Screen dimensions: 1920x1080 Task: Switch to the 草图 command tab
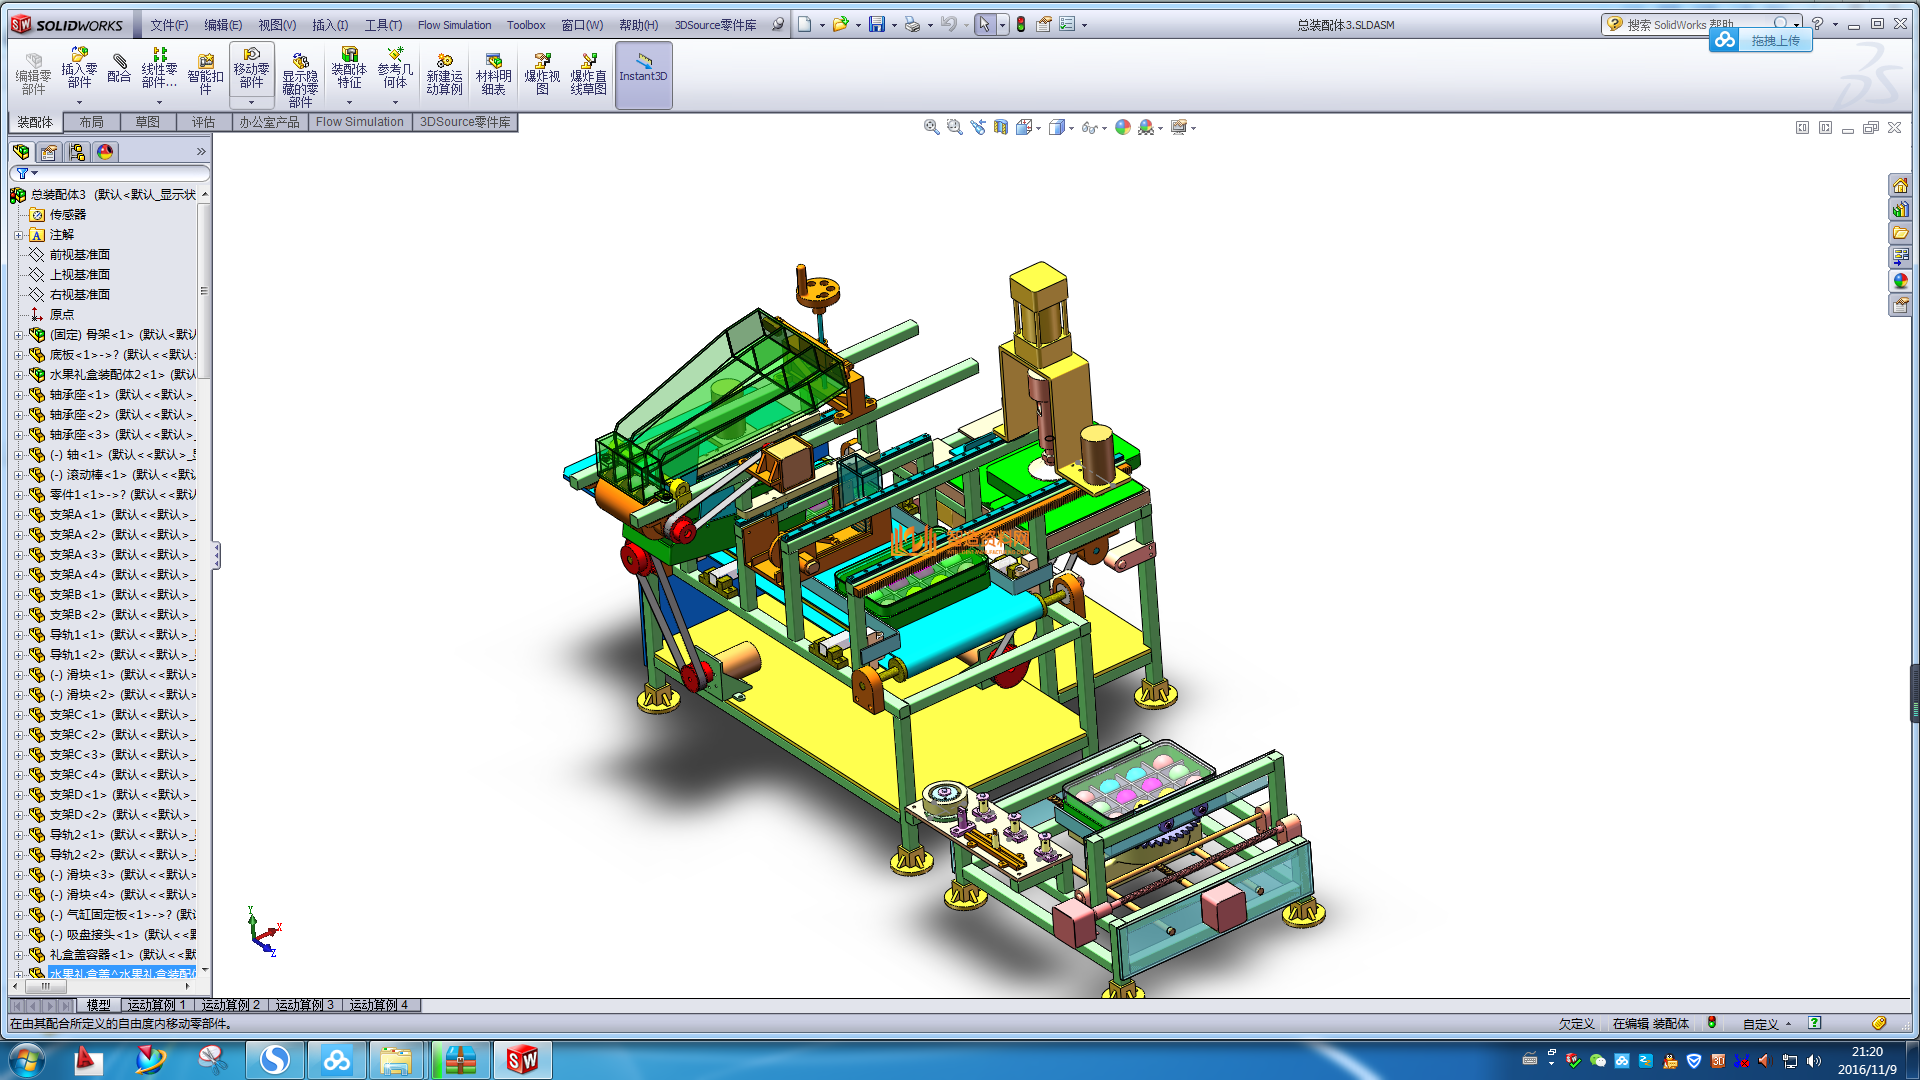pos(147,122)
